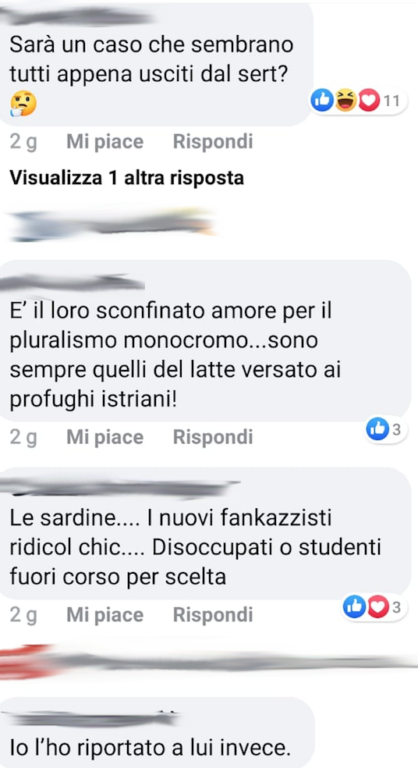This screenshot has width=418, height=768.
Task: Click the laughing reaction icon on first comment
Action: [346, 101]
